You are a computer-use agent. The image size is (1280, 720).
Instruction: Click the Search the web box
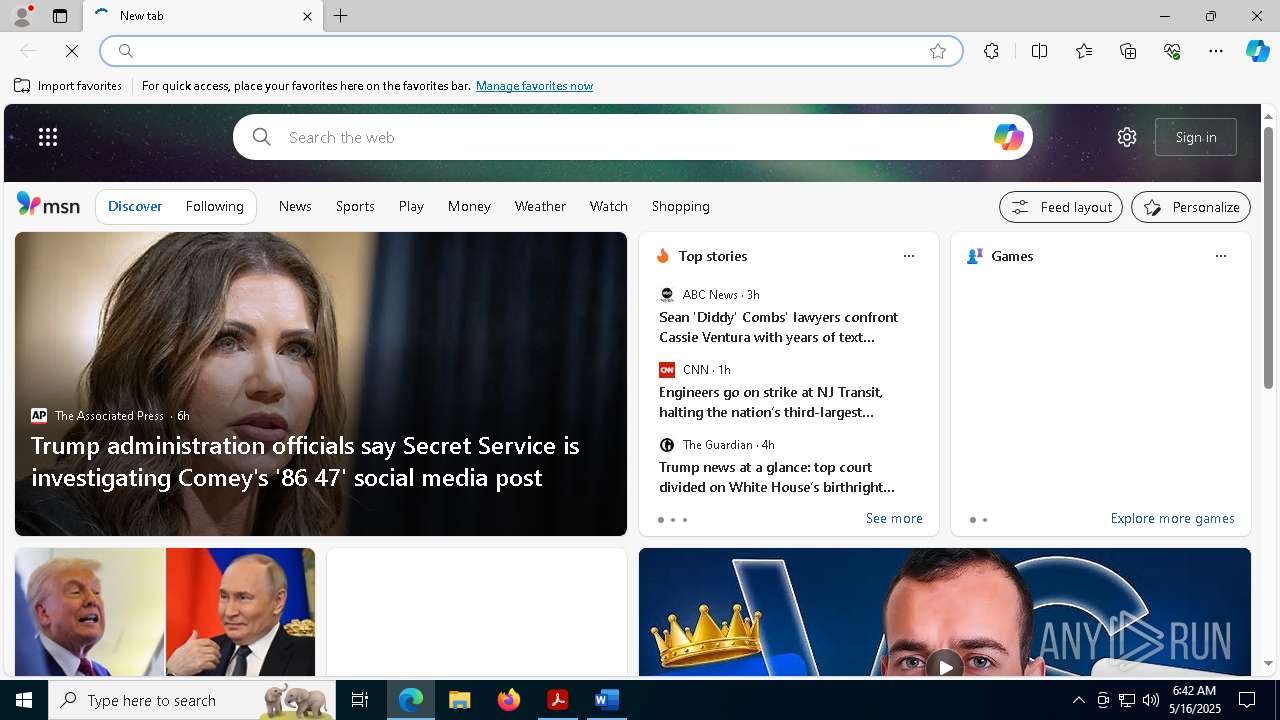tap(632, 137)
